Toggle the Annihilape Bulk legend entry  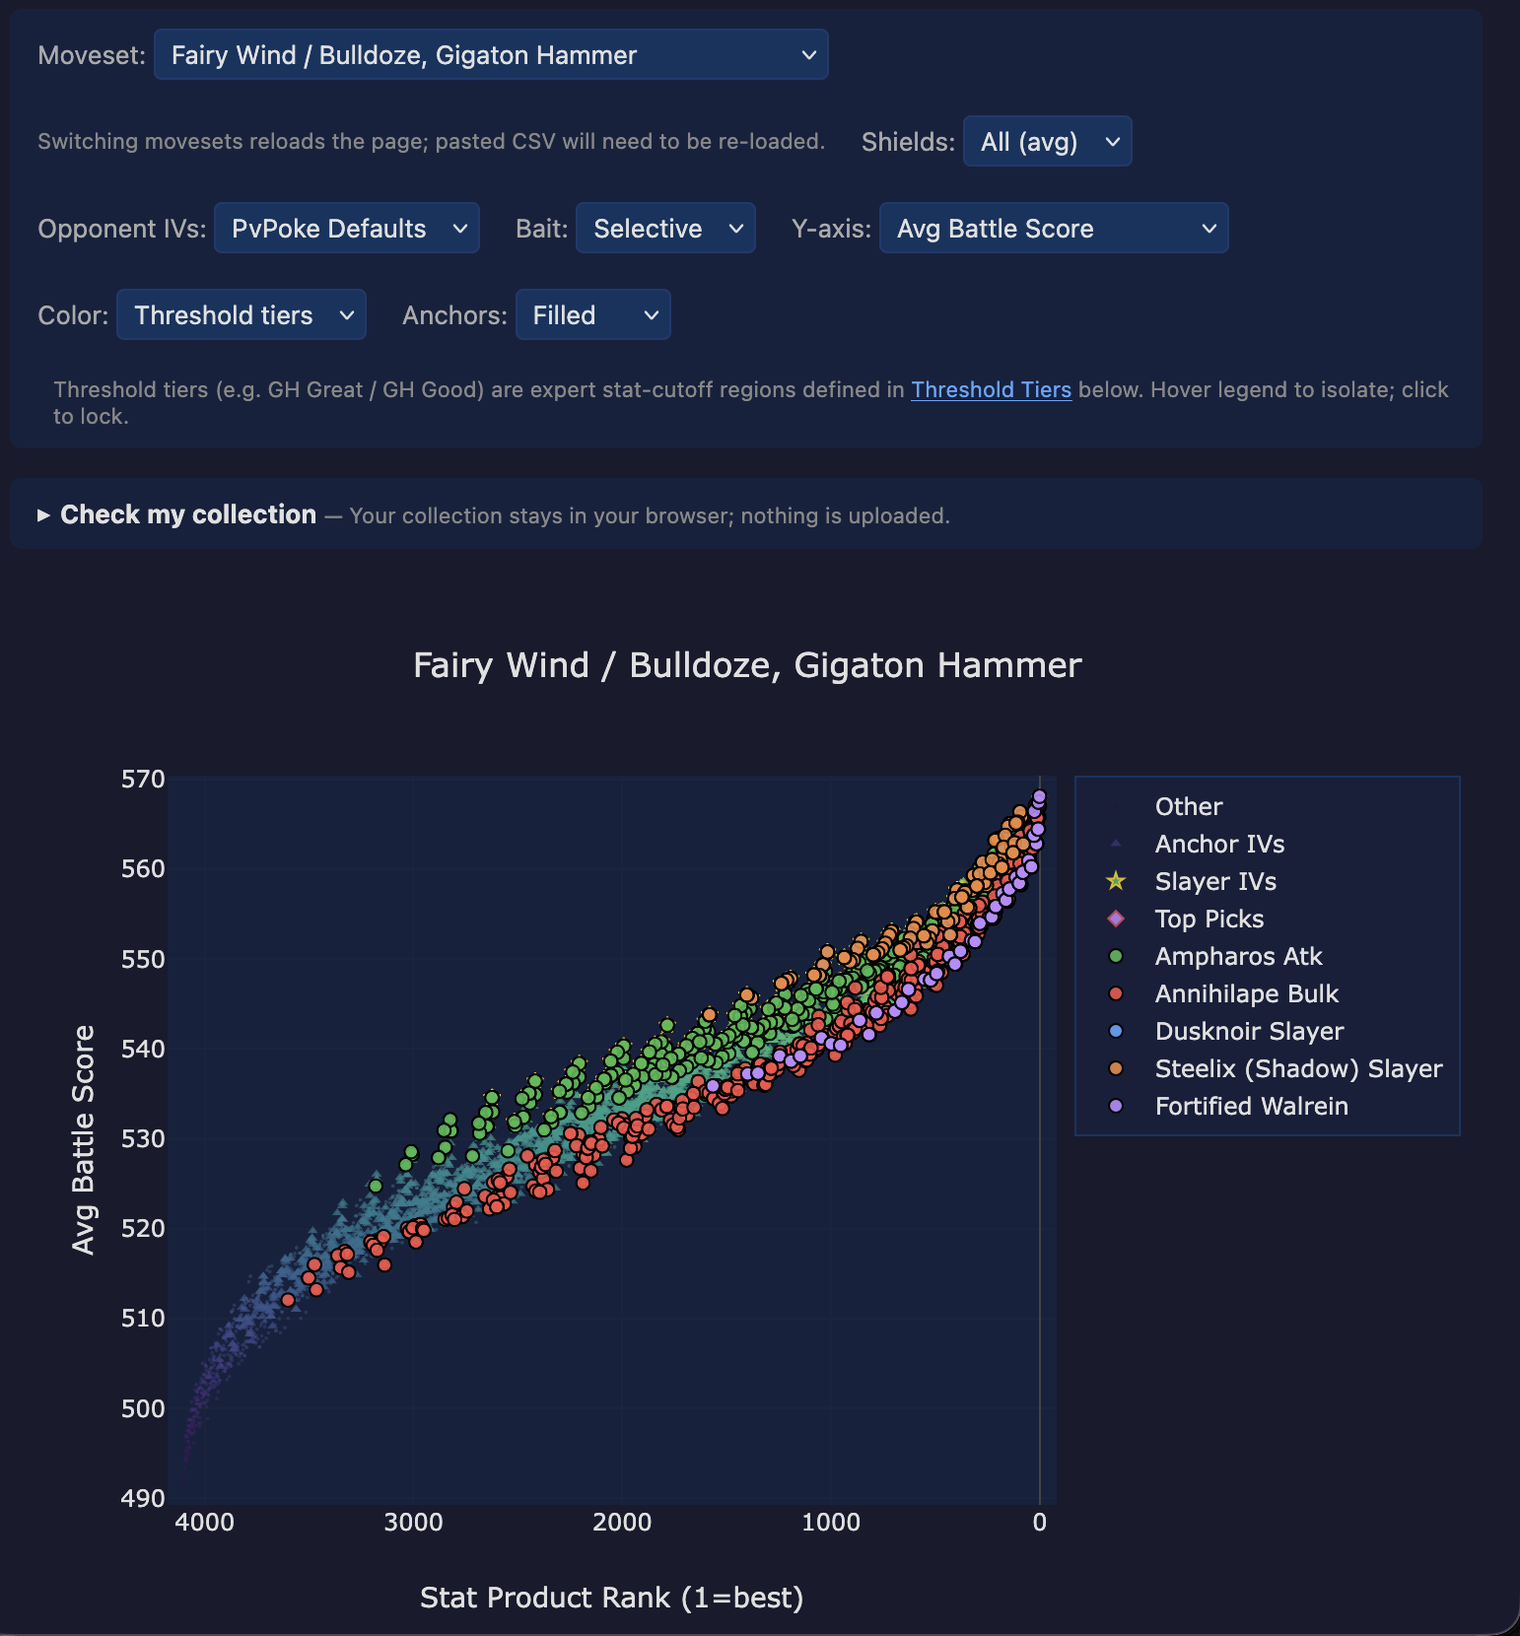[x=1246, y=994]
